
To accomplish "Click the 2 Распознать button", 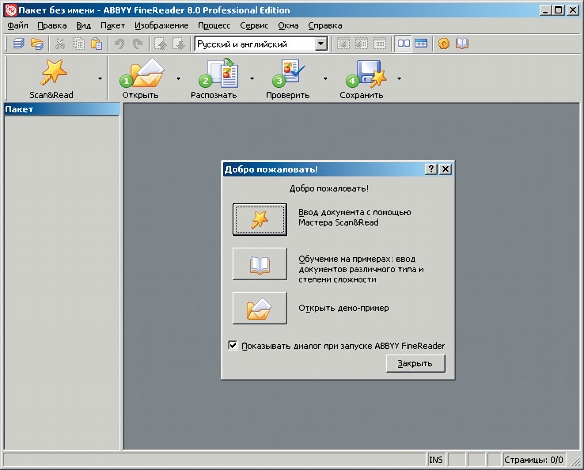I will 214,79.
